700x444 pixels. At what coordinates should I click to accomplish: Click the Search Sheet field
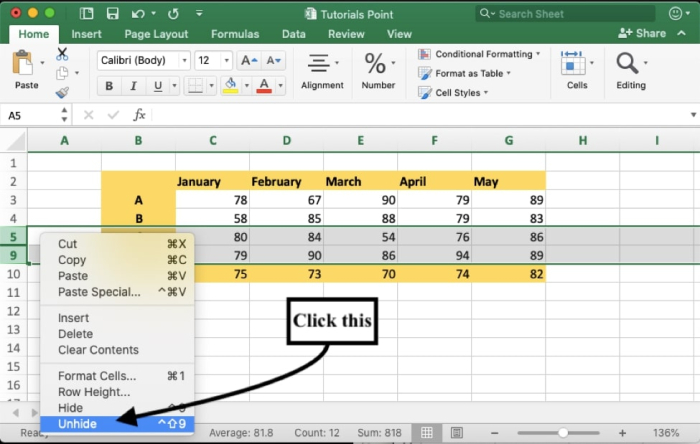564,14
